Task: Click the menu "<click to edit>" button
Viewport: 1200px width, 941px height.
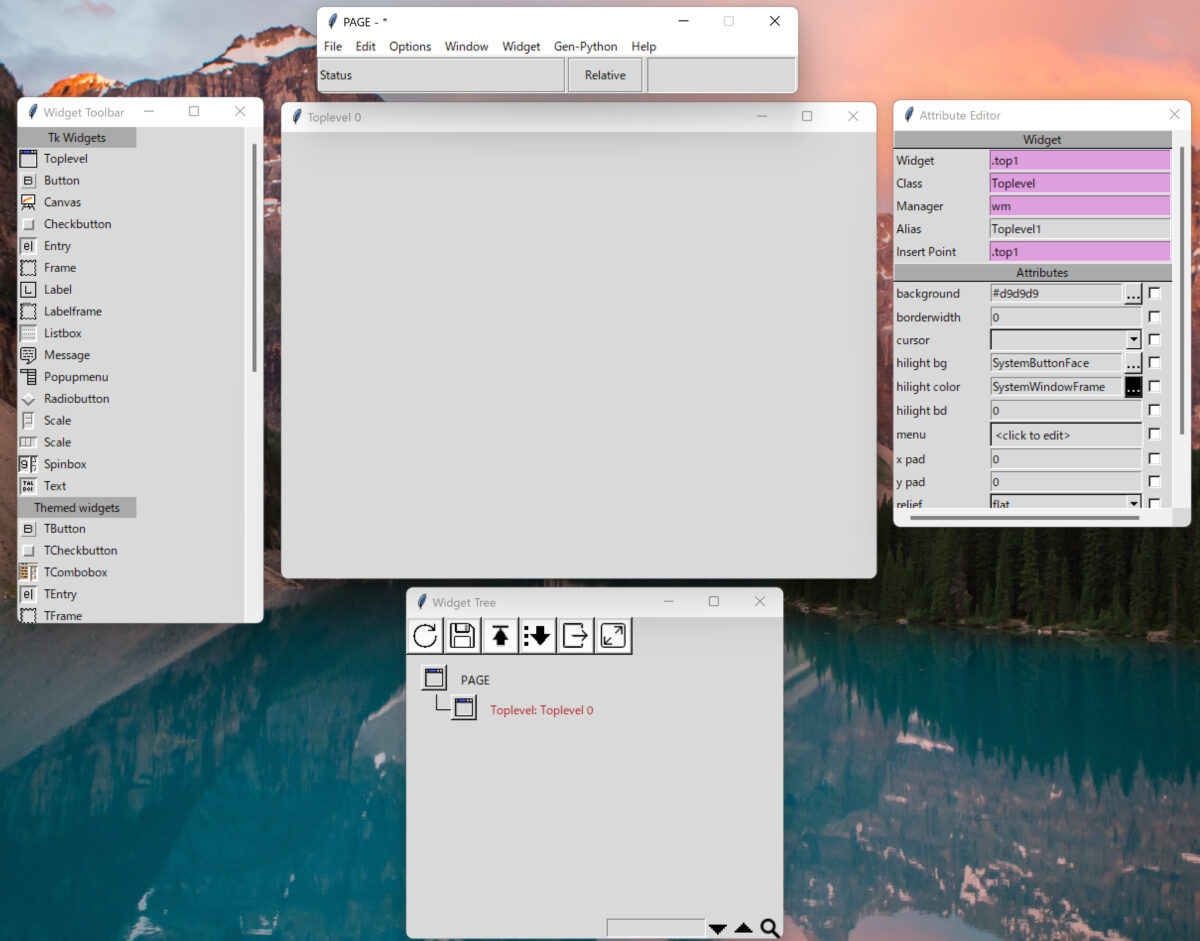Action: coord(1065,435)
